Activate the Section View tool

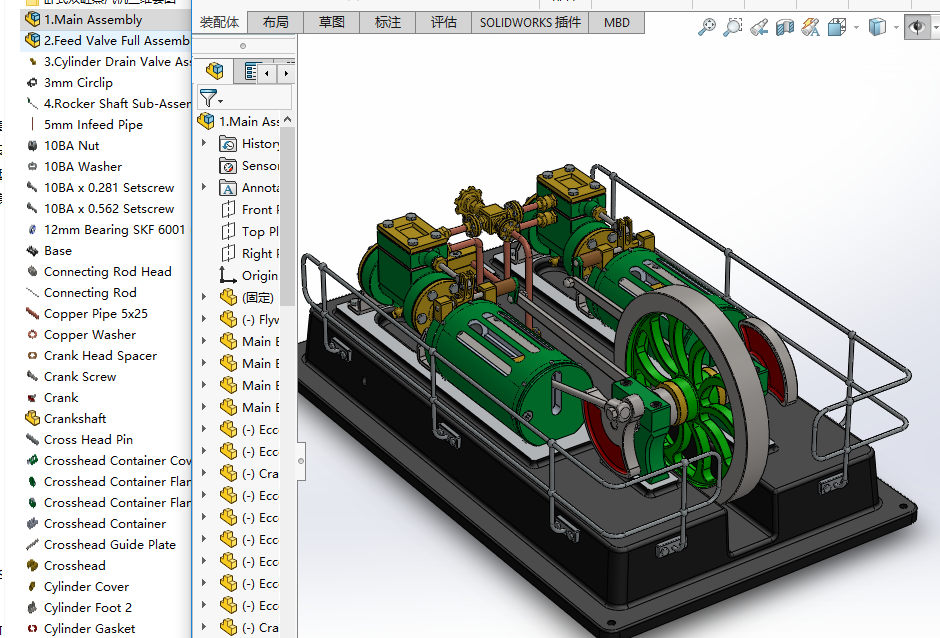[785, 28]
